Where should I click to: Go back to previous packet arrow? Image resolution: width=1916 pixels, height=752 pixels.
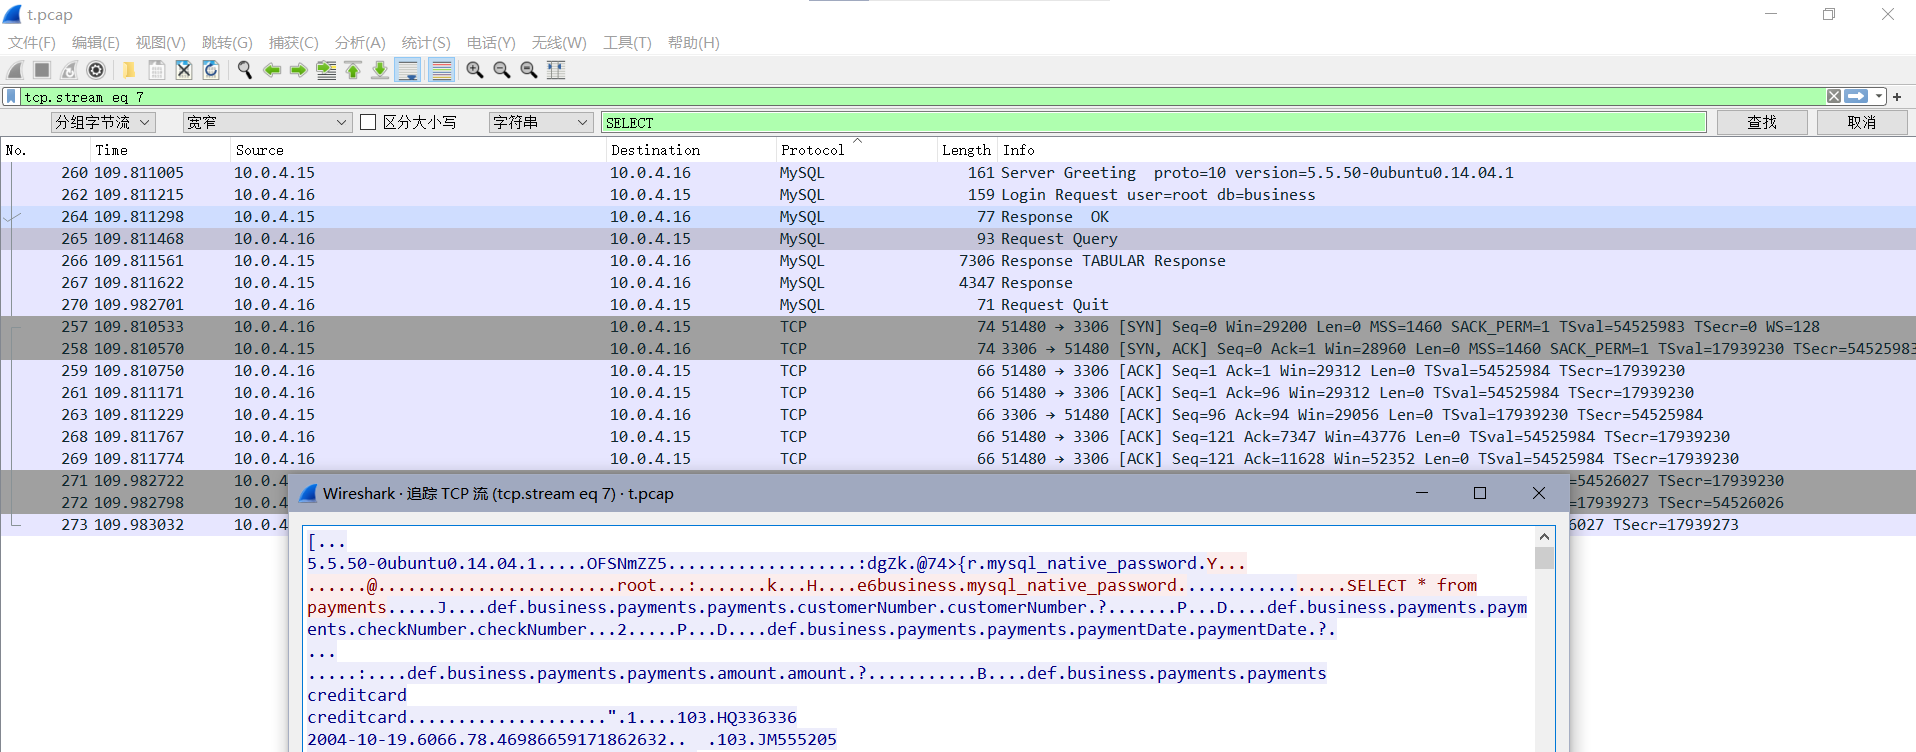[271, 70]
